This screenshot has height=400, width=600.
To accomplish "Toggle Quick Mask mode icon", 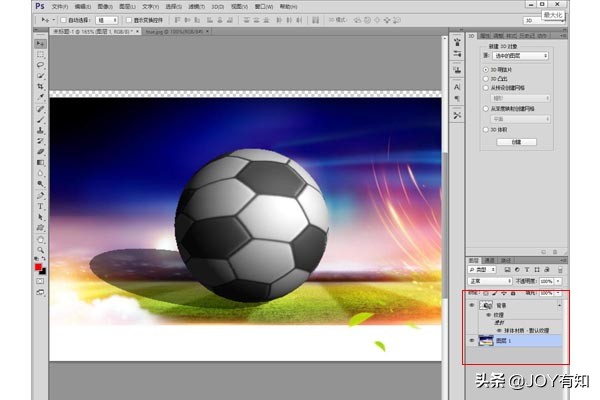I will tap(40, 281).
